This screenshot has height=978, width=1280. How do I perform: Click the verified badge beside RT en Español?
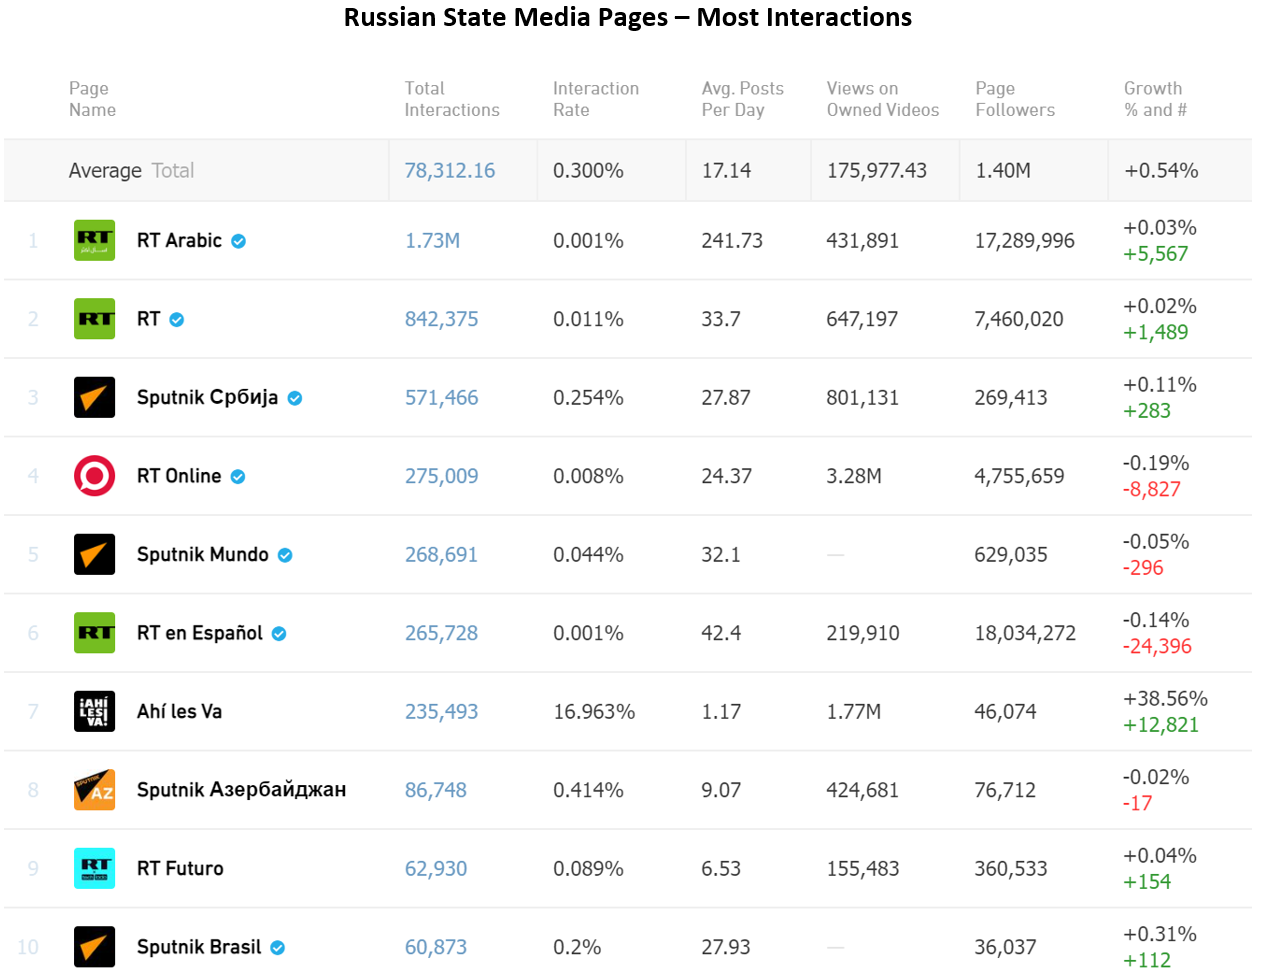[279, 634]
